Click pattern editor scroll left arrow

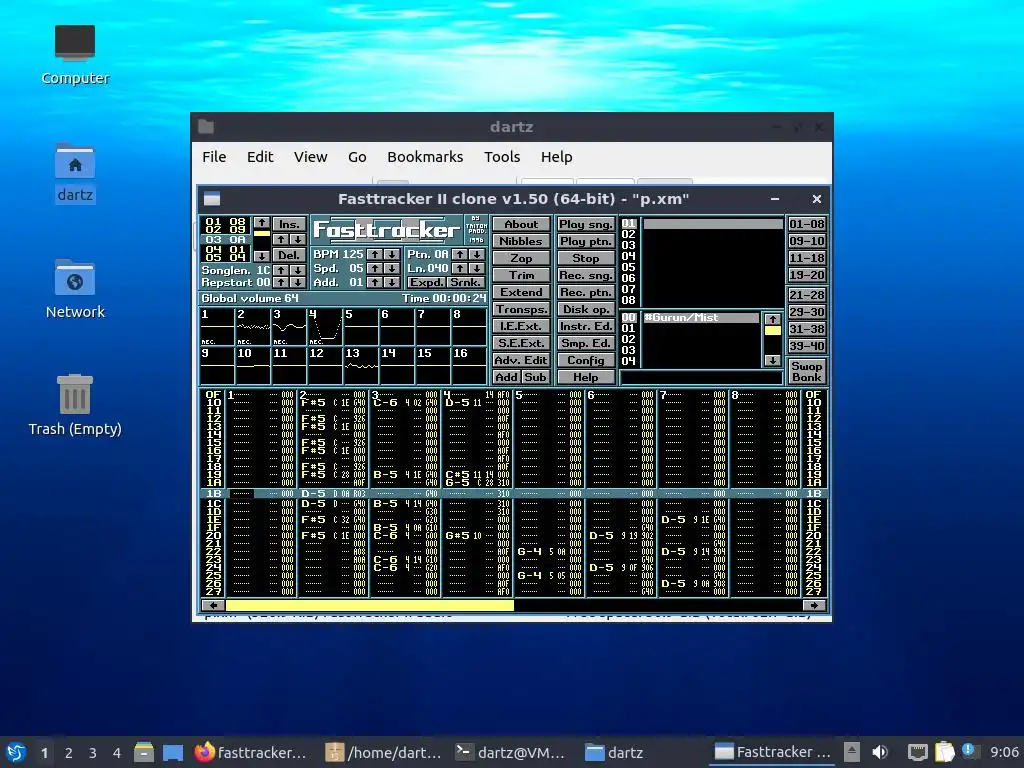pyautogui.click(x=213, y=605)
